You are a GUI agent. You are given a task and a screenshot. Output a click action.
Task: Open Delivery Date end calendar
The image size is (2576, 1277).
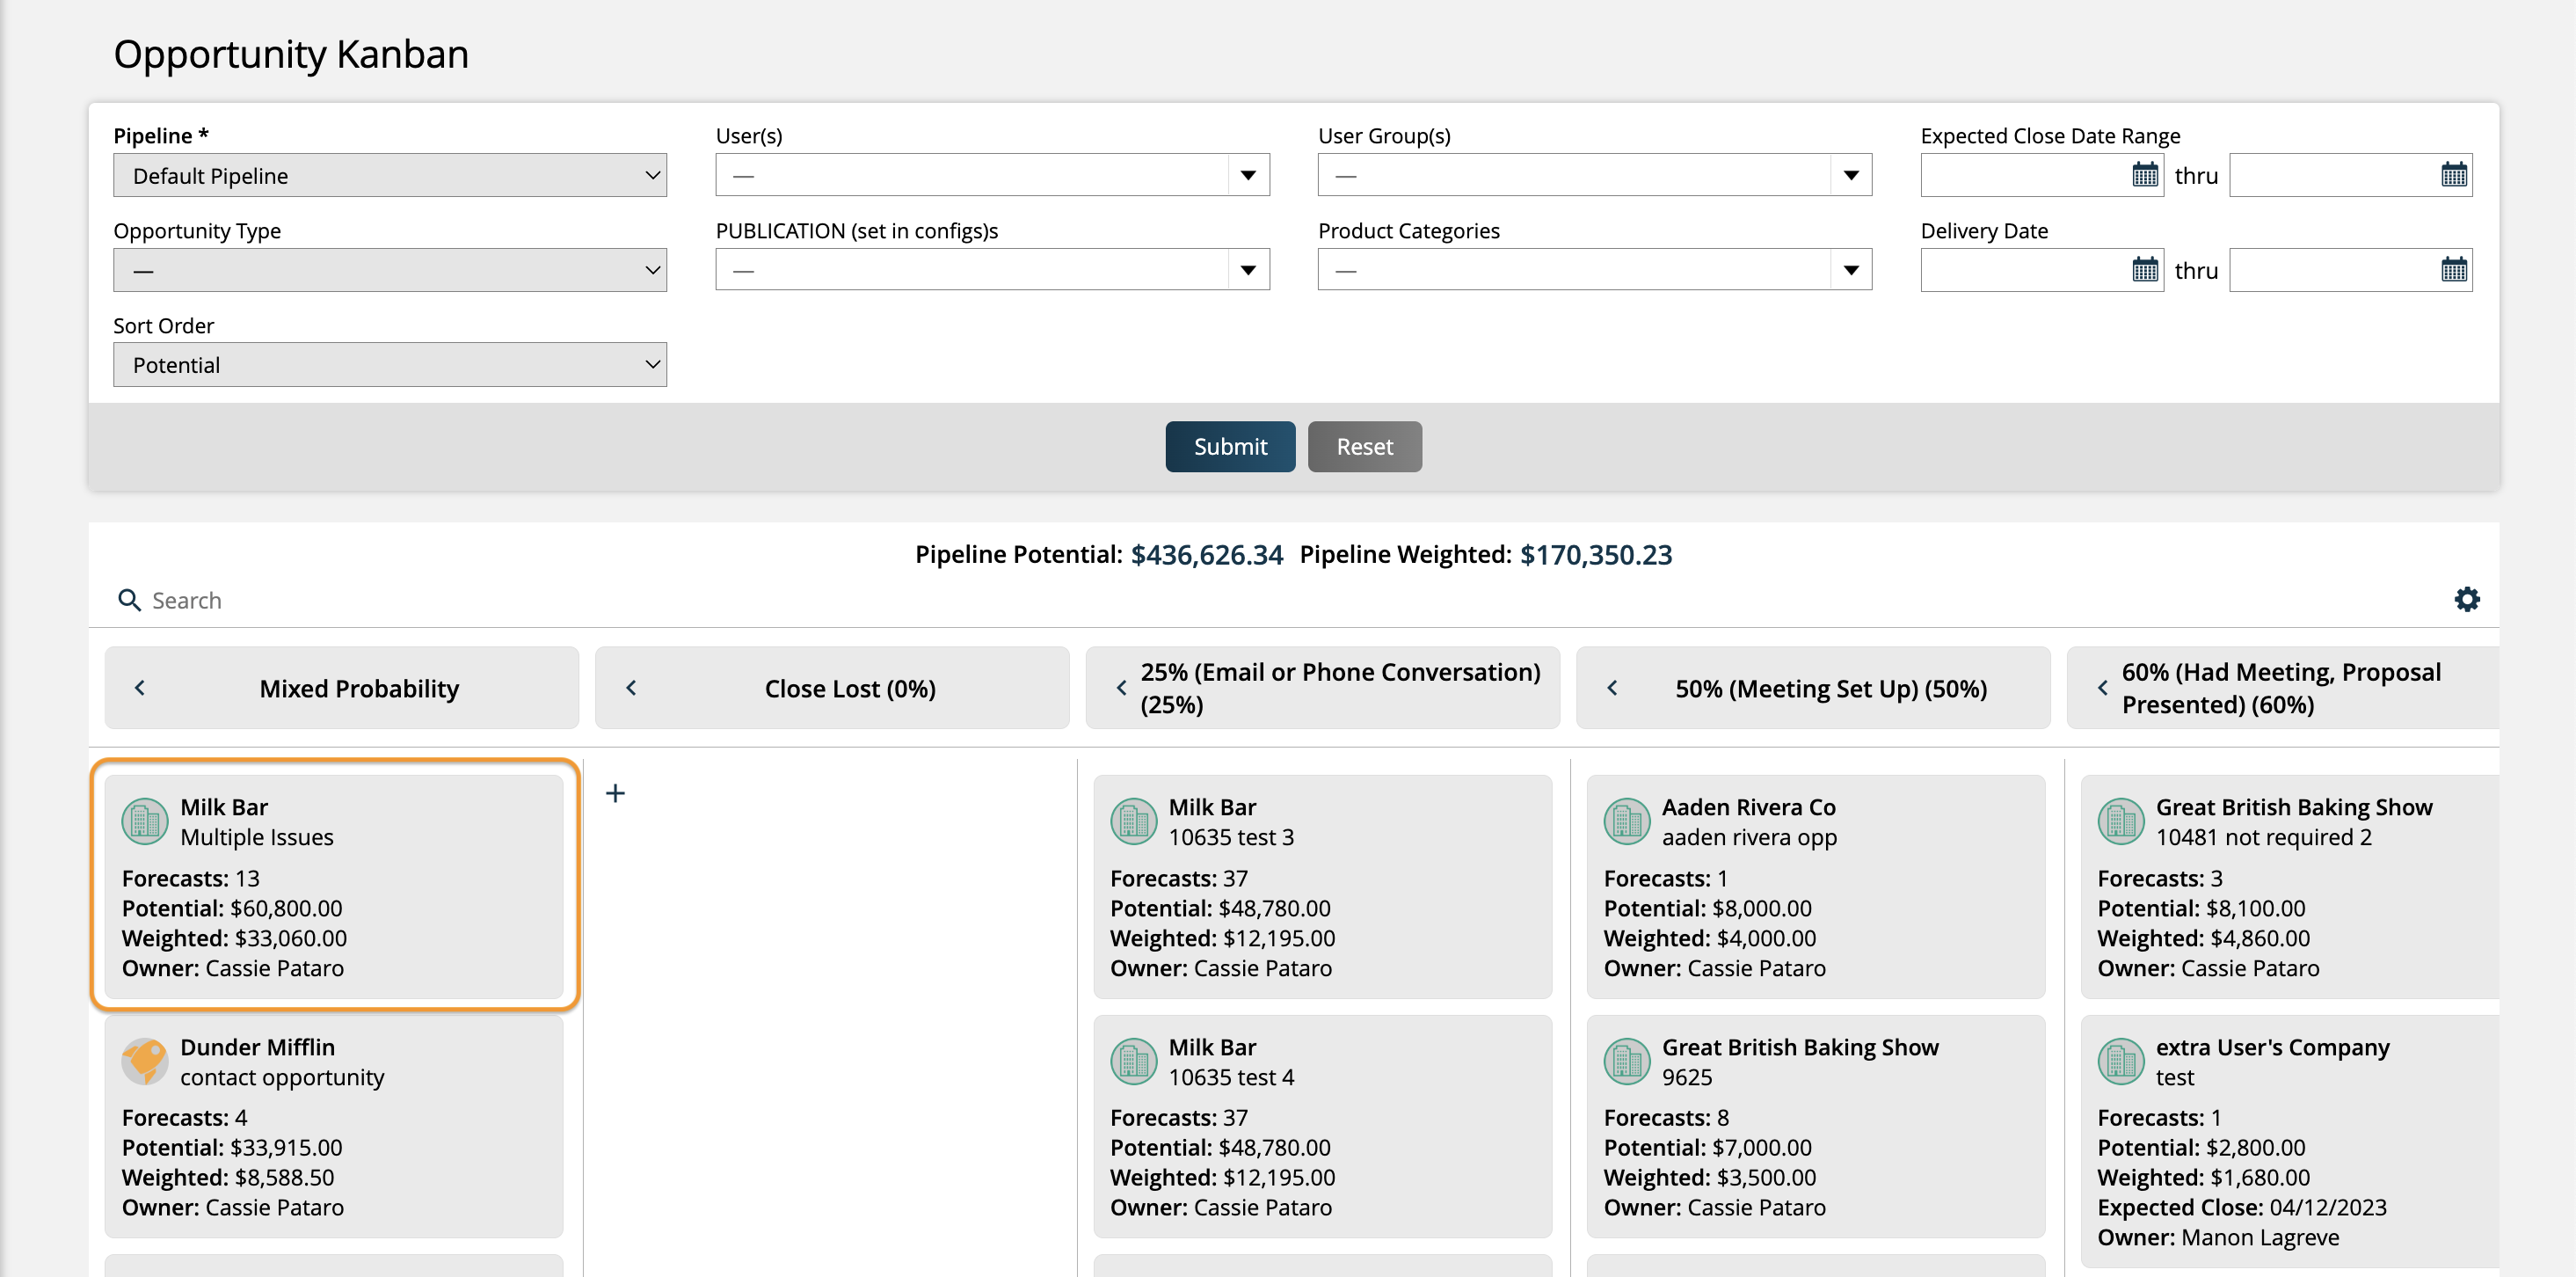pyautogui.click(x=2453, y=270)
